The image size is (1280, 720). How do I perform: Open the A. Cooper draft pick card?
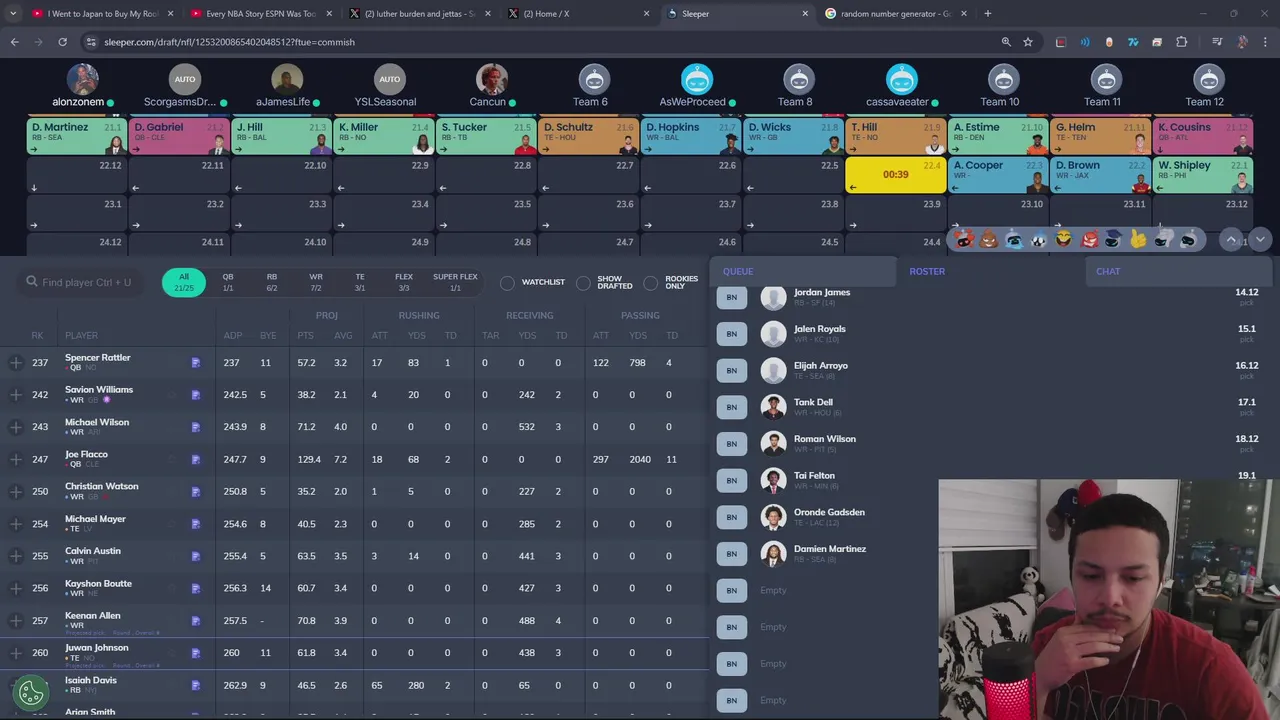pos(998,175)
